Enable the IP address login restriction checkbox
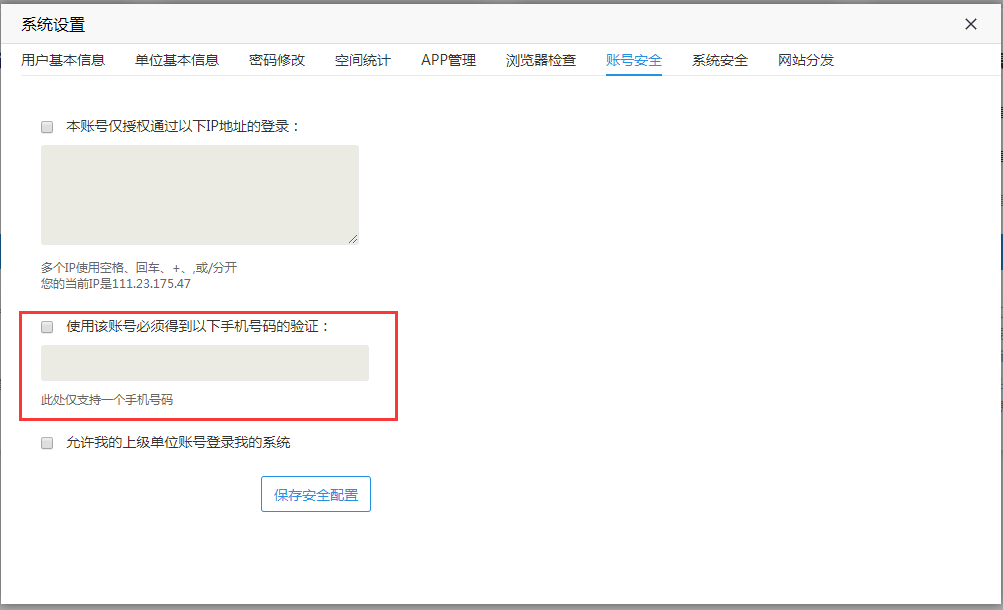 47,127
